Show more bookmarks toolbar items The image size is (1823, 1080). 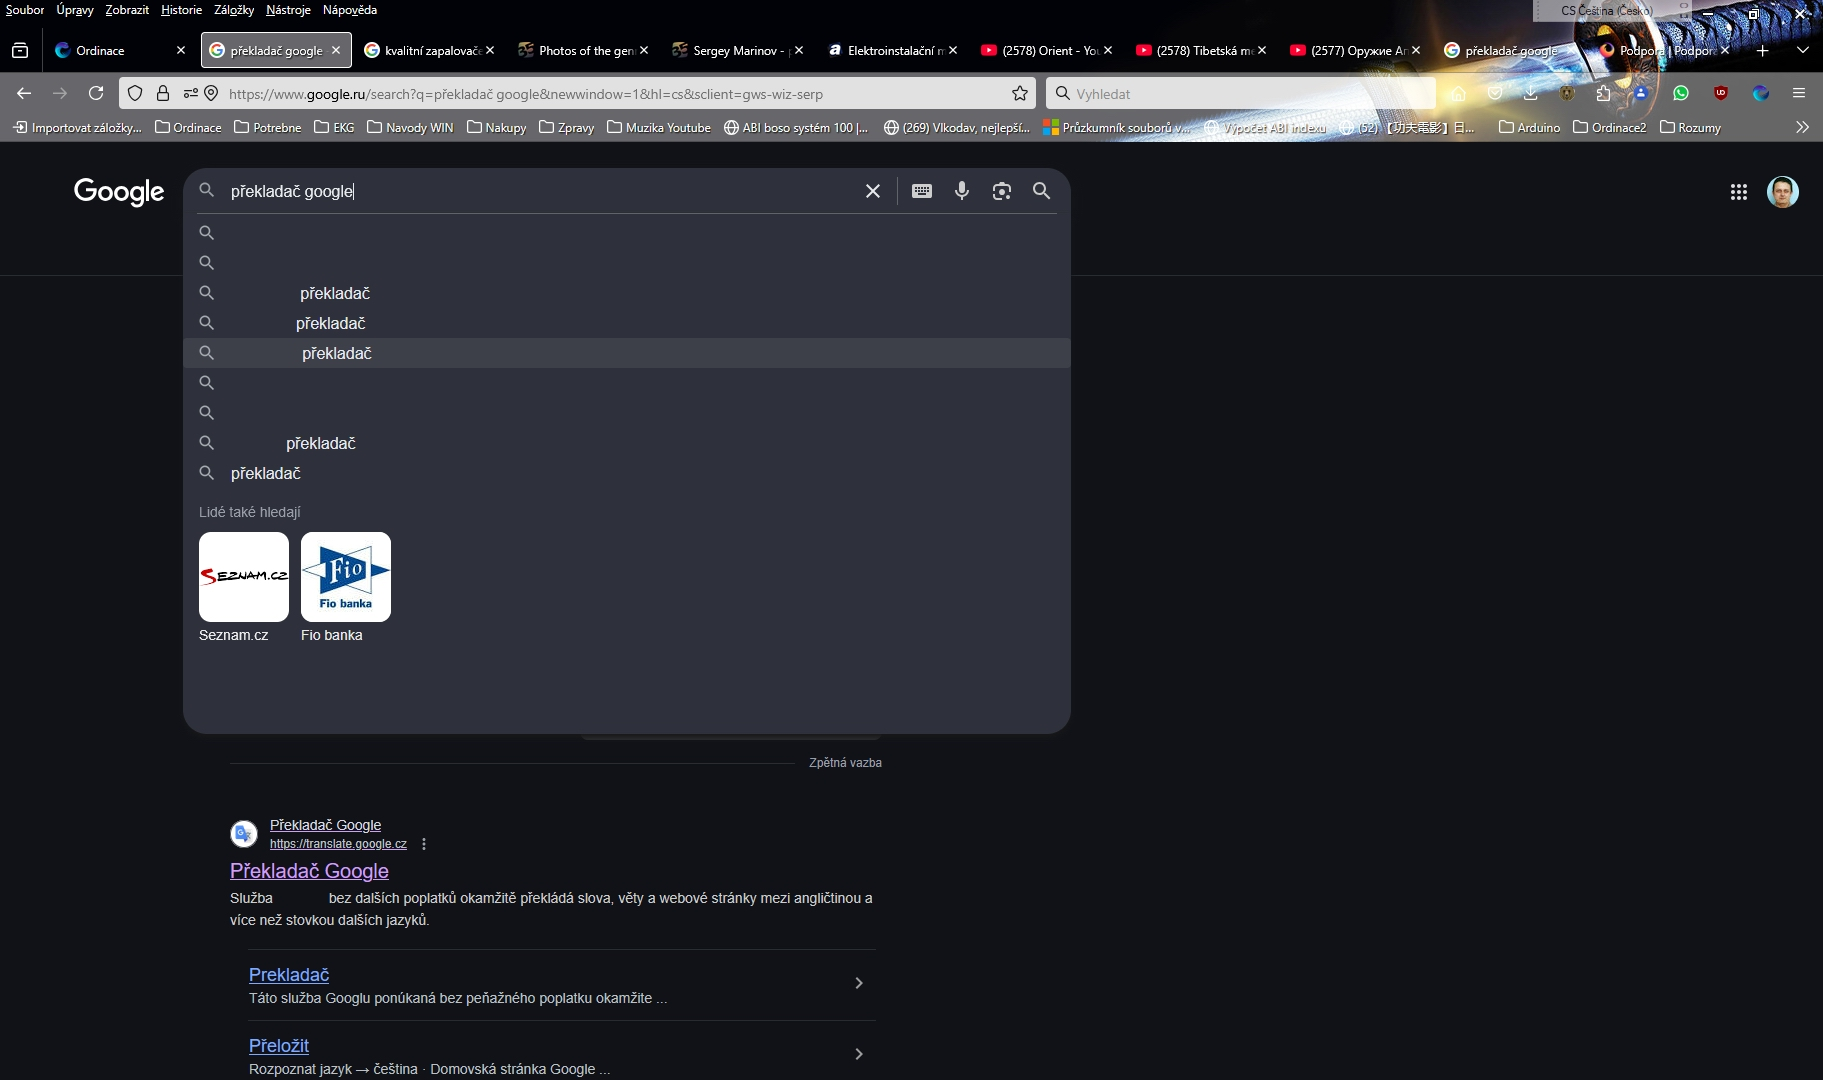[1802, 127]
